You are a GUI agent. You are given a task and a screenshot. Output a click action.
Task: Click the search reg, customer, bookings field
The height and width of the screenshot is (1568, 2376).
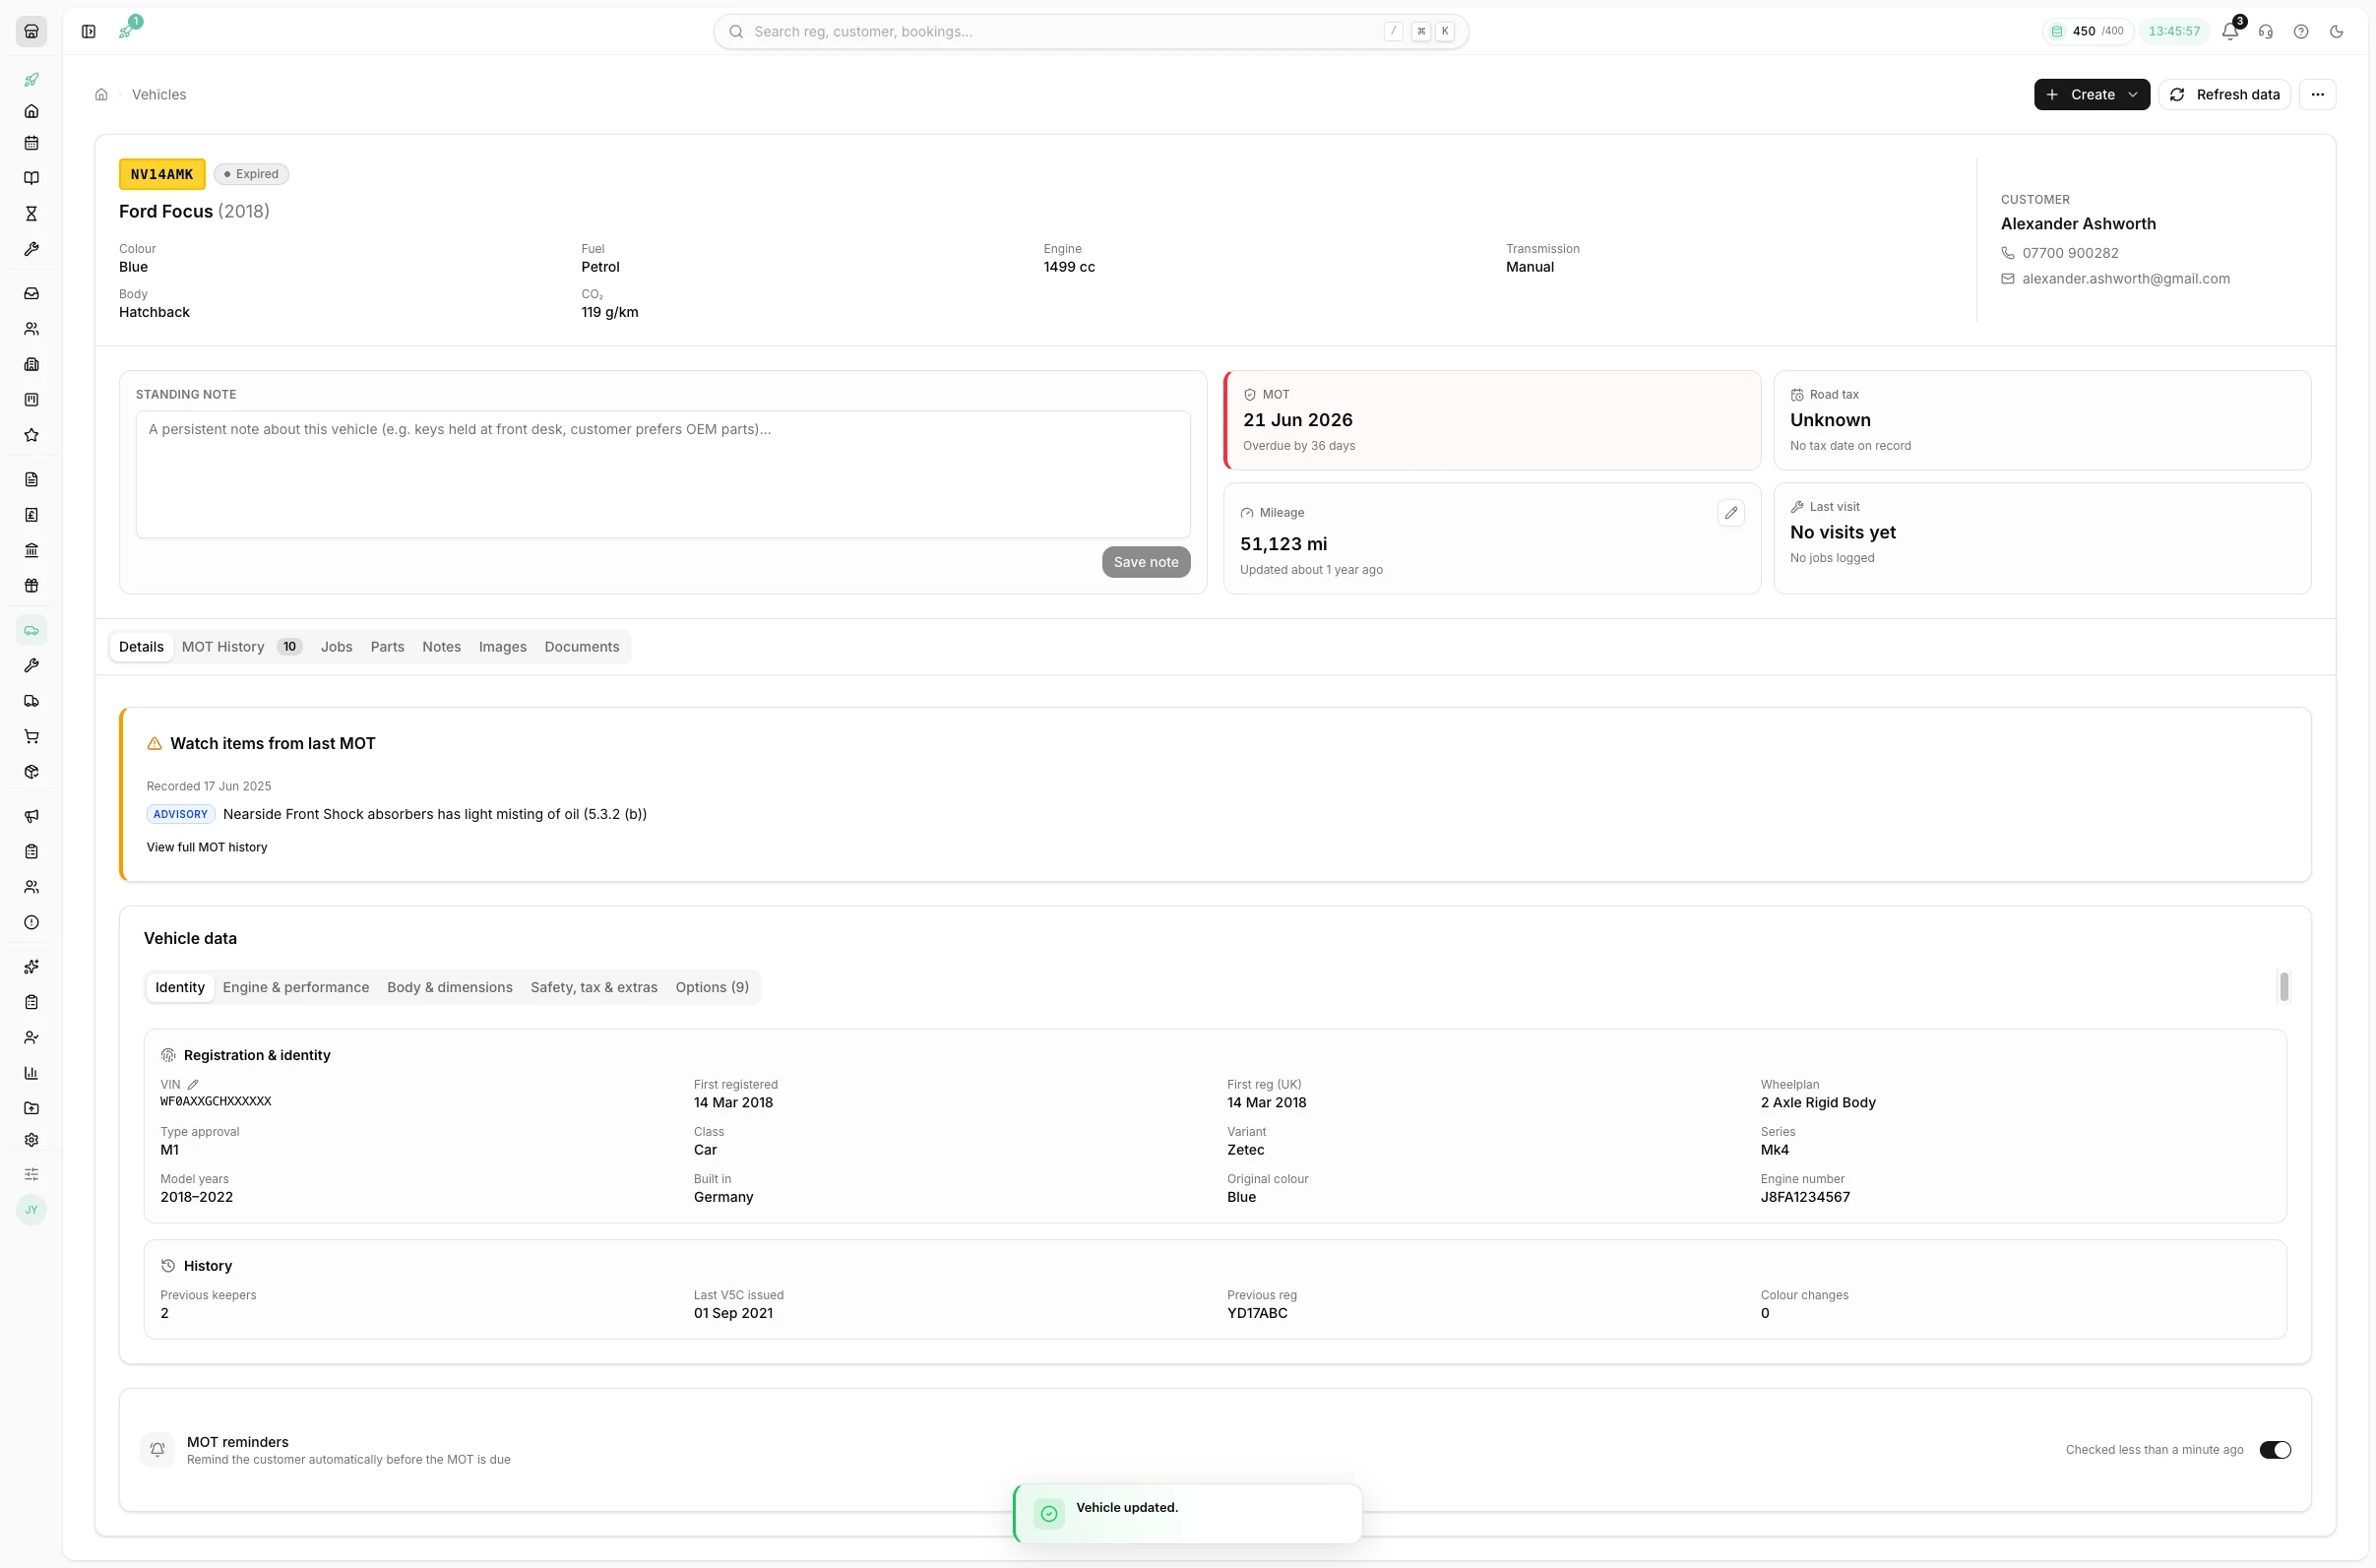[x=1091, y=31]
